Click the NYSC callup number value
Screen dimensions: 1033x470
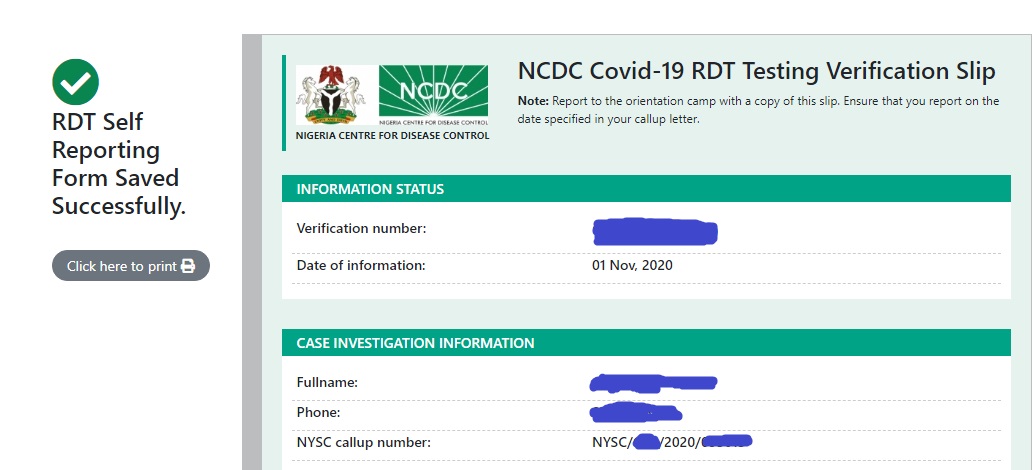672,442
